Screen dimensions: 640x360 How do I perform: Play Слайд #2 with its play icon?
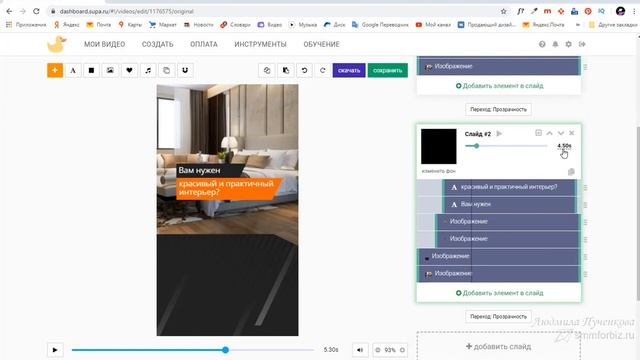(x=499, y=133)
